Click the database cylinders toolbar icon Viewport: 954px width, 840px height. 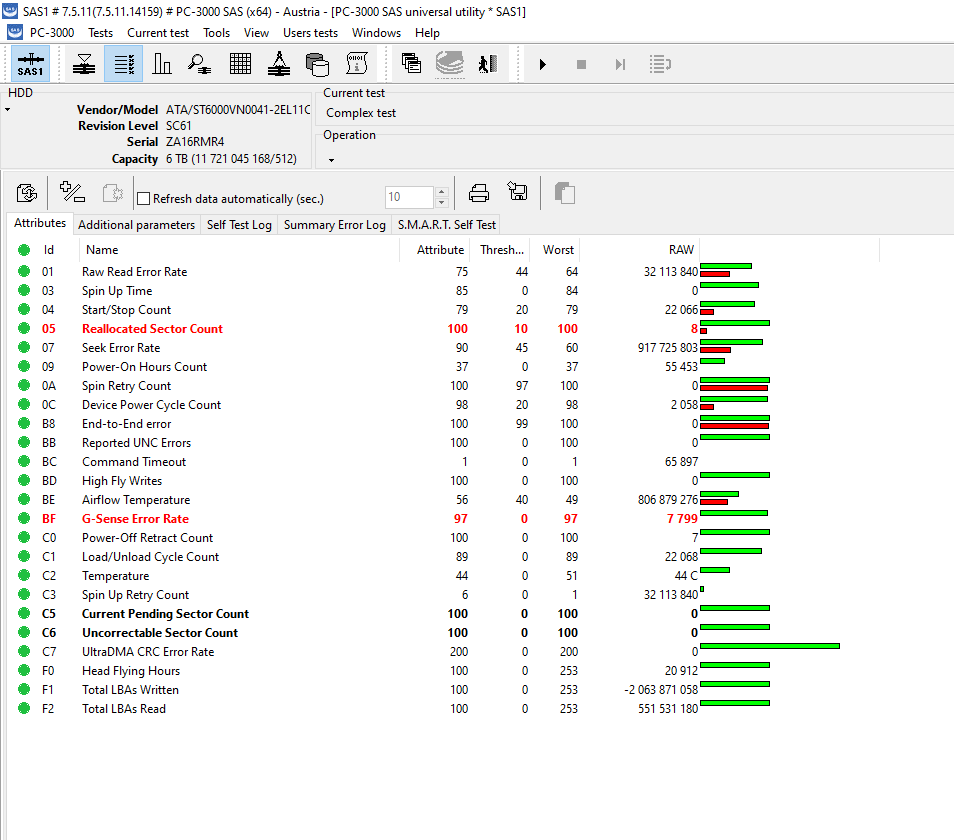tap(317, 64)
